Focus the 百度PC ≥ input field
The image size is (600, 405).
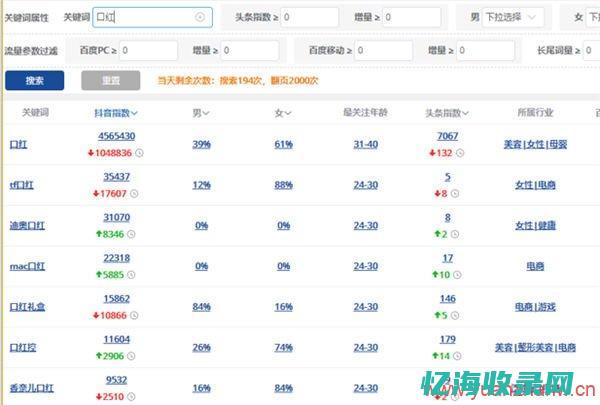148,51
